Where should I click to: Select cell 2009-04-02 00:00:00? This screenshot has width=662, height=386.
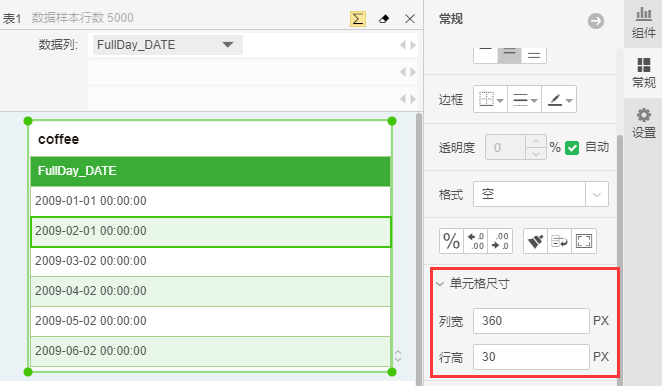[x=210, y=291]
